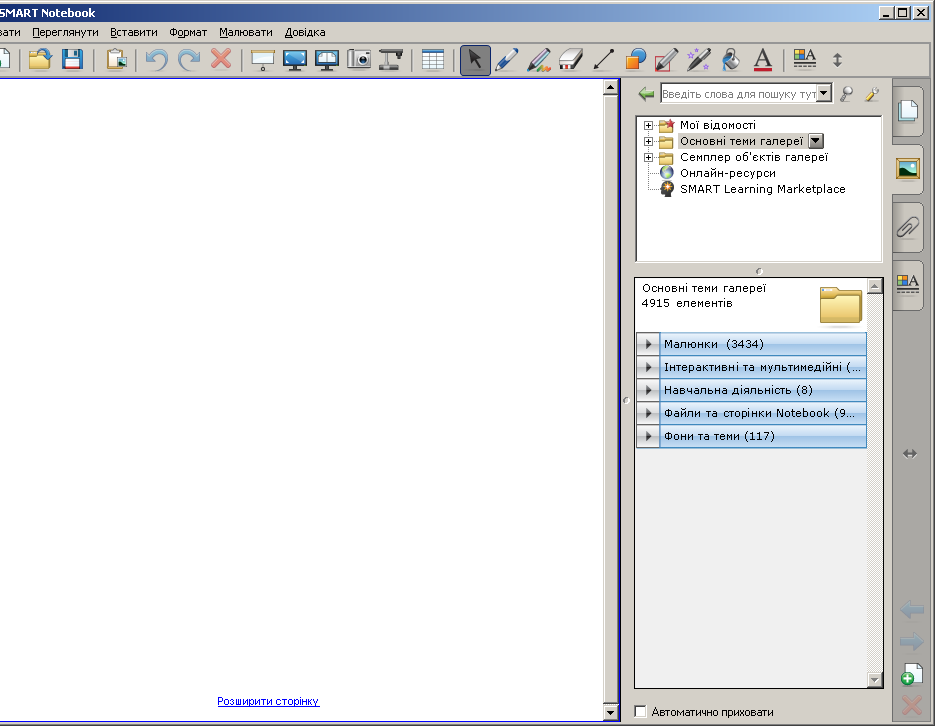Open the dual page display icon
Viewport: 935px width, 726px height.
(x=327, y=60)
